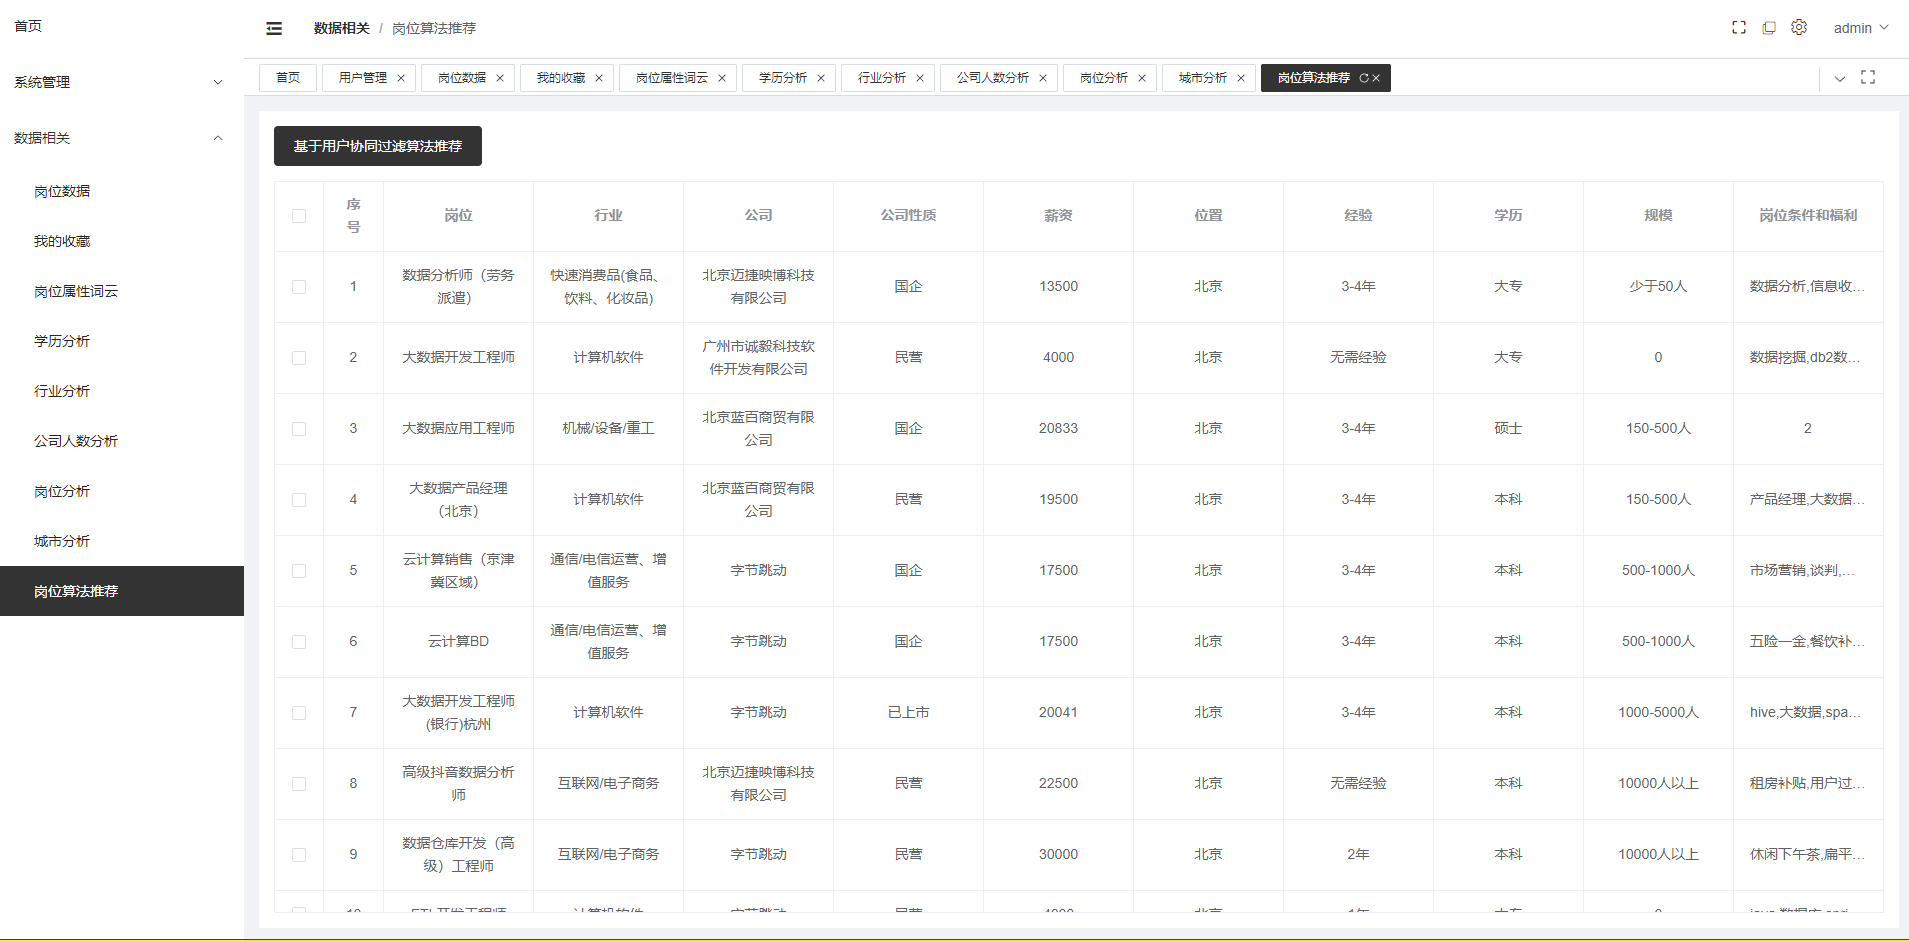Tick the checkbox for row 6 云计算BD
1909x942 pixels.
(x=299, y=642)
